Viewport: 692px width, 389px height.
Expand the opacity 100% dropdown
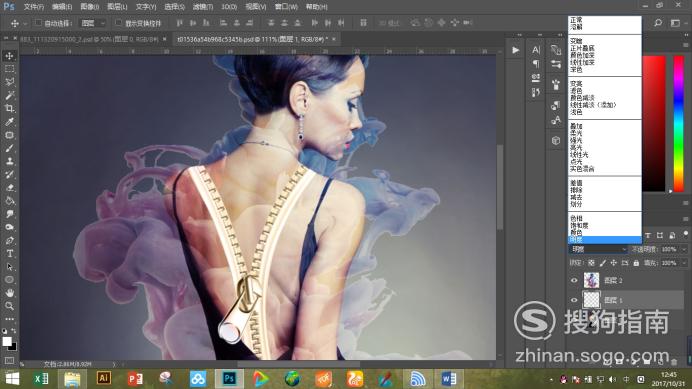tap(684, 249)
